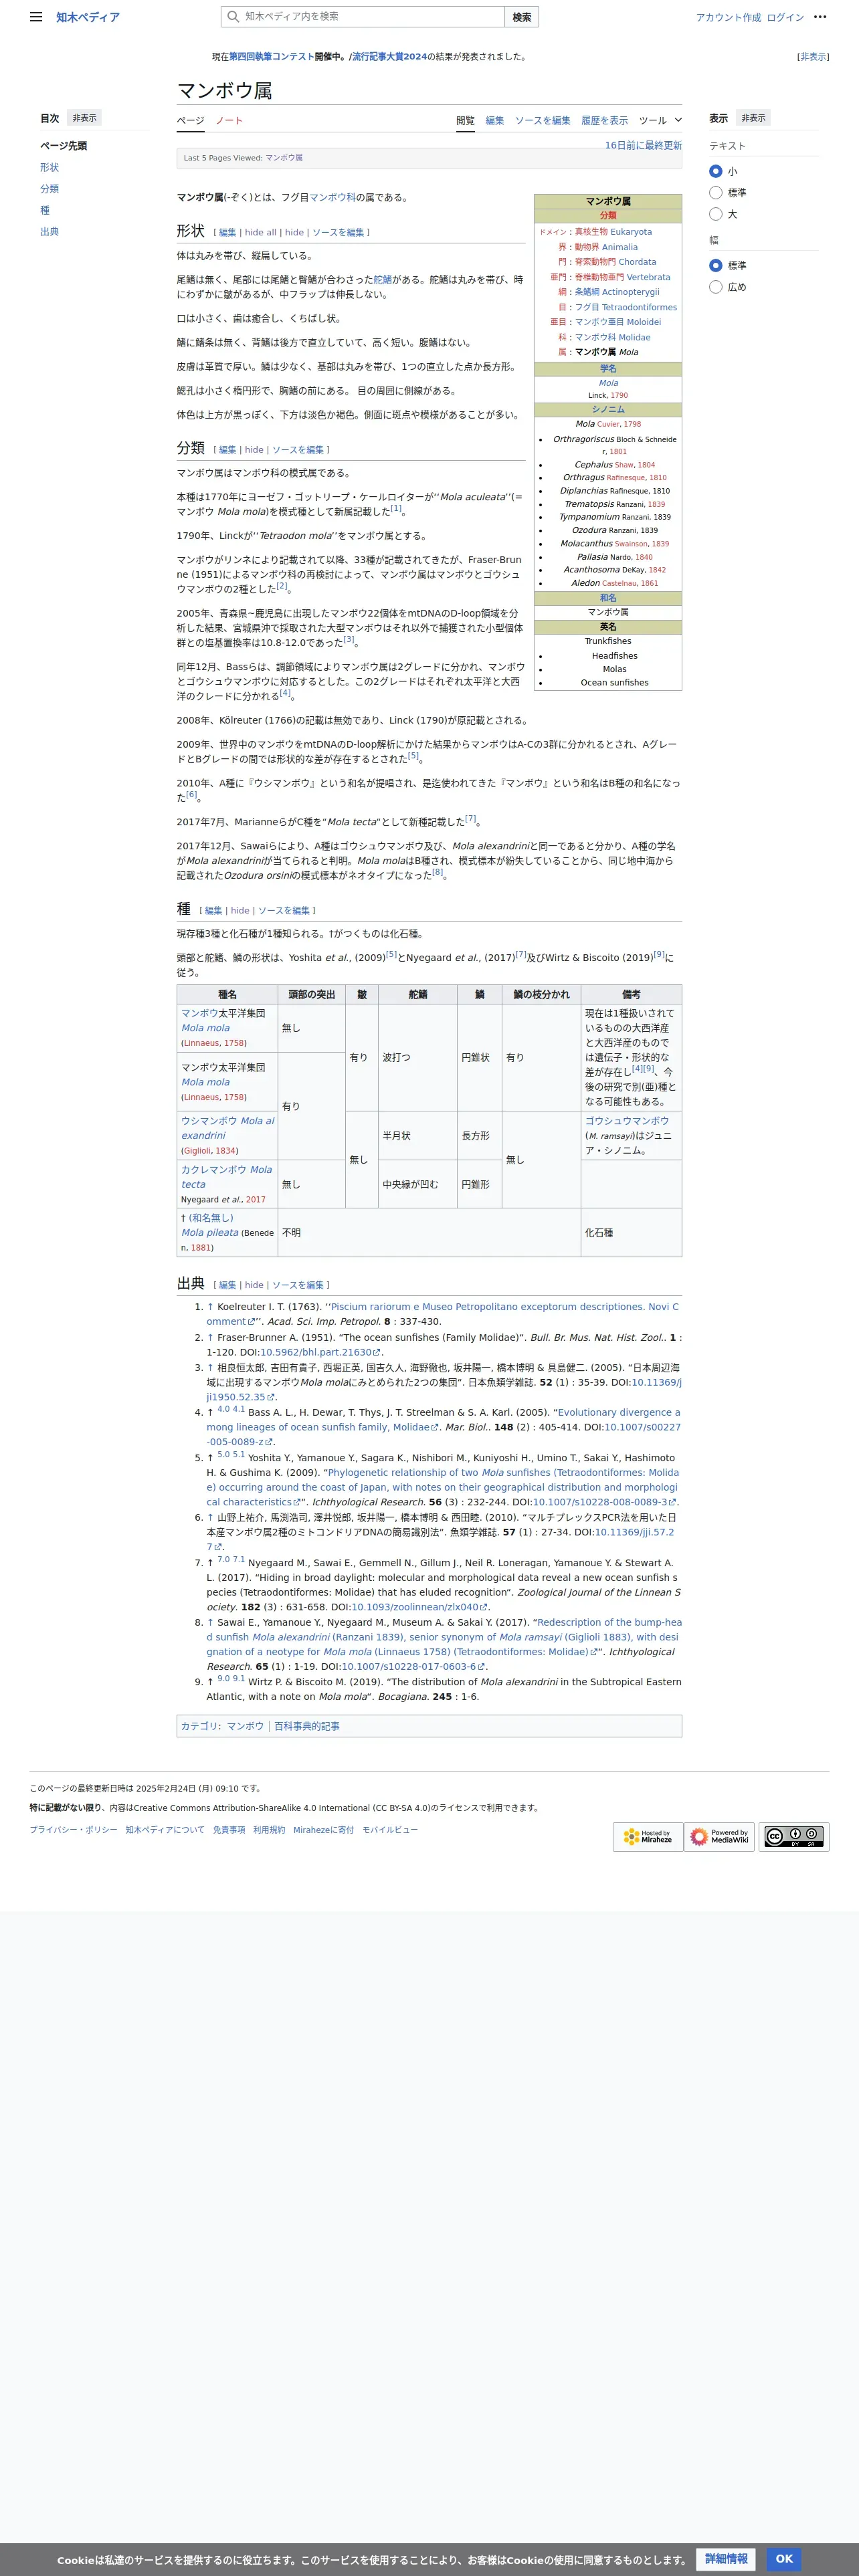Click hide next to 出典 heading
Viewport: 859px width, 2576px height.
(254, 1286)
